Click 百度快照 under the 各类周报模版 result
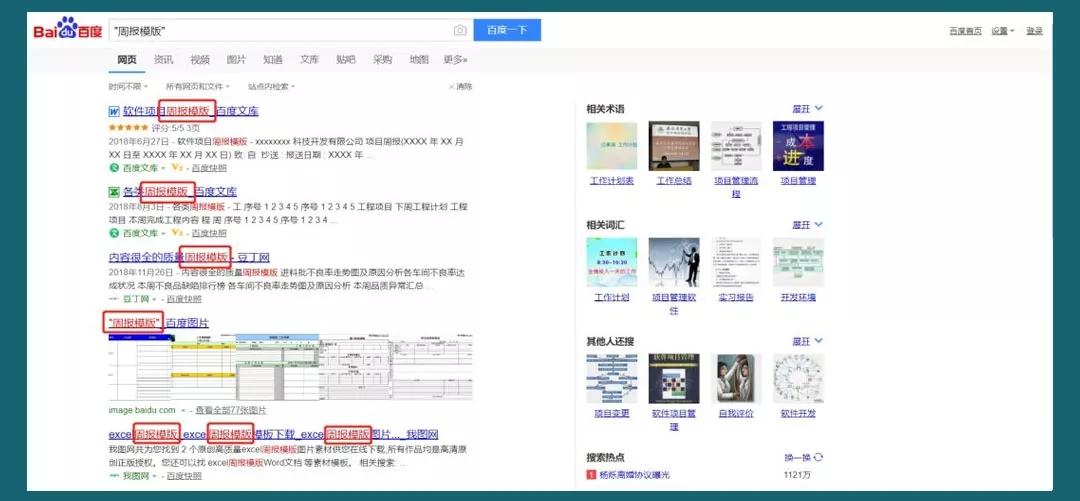Image resolution: width=1080 pixels, height=501 pixels. pos(209,233)
